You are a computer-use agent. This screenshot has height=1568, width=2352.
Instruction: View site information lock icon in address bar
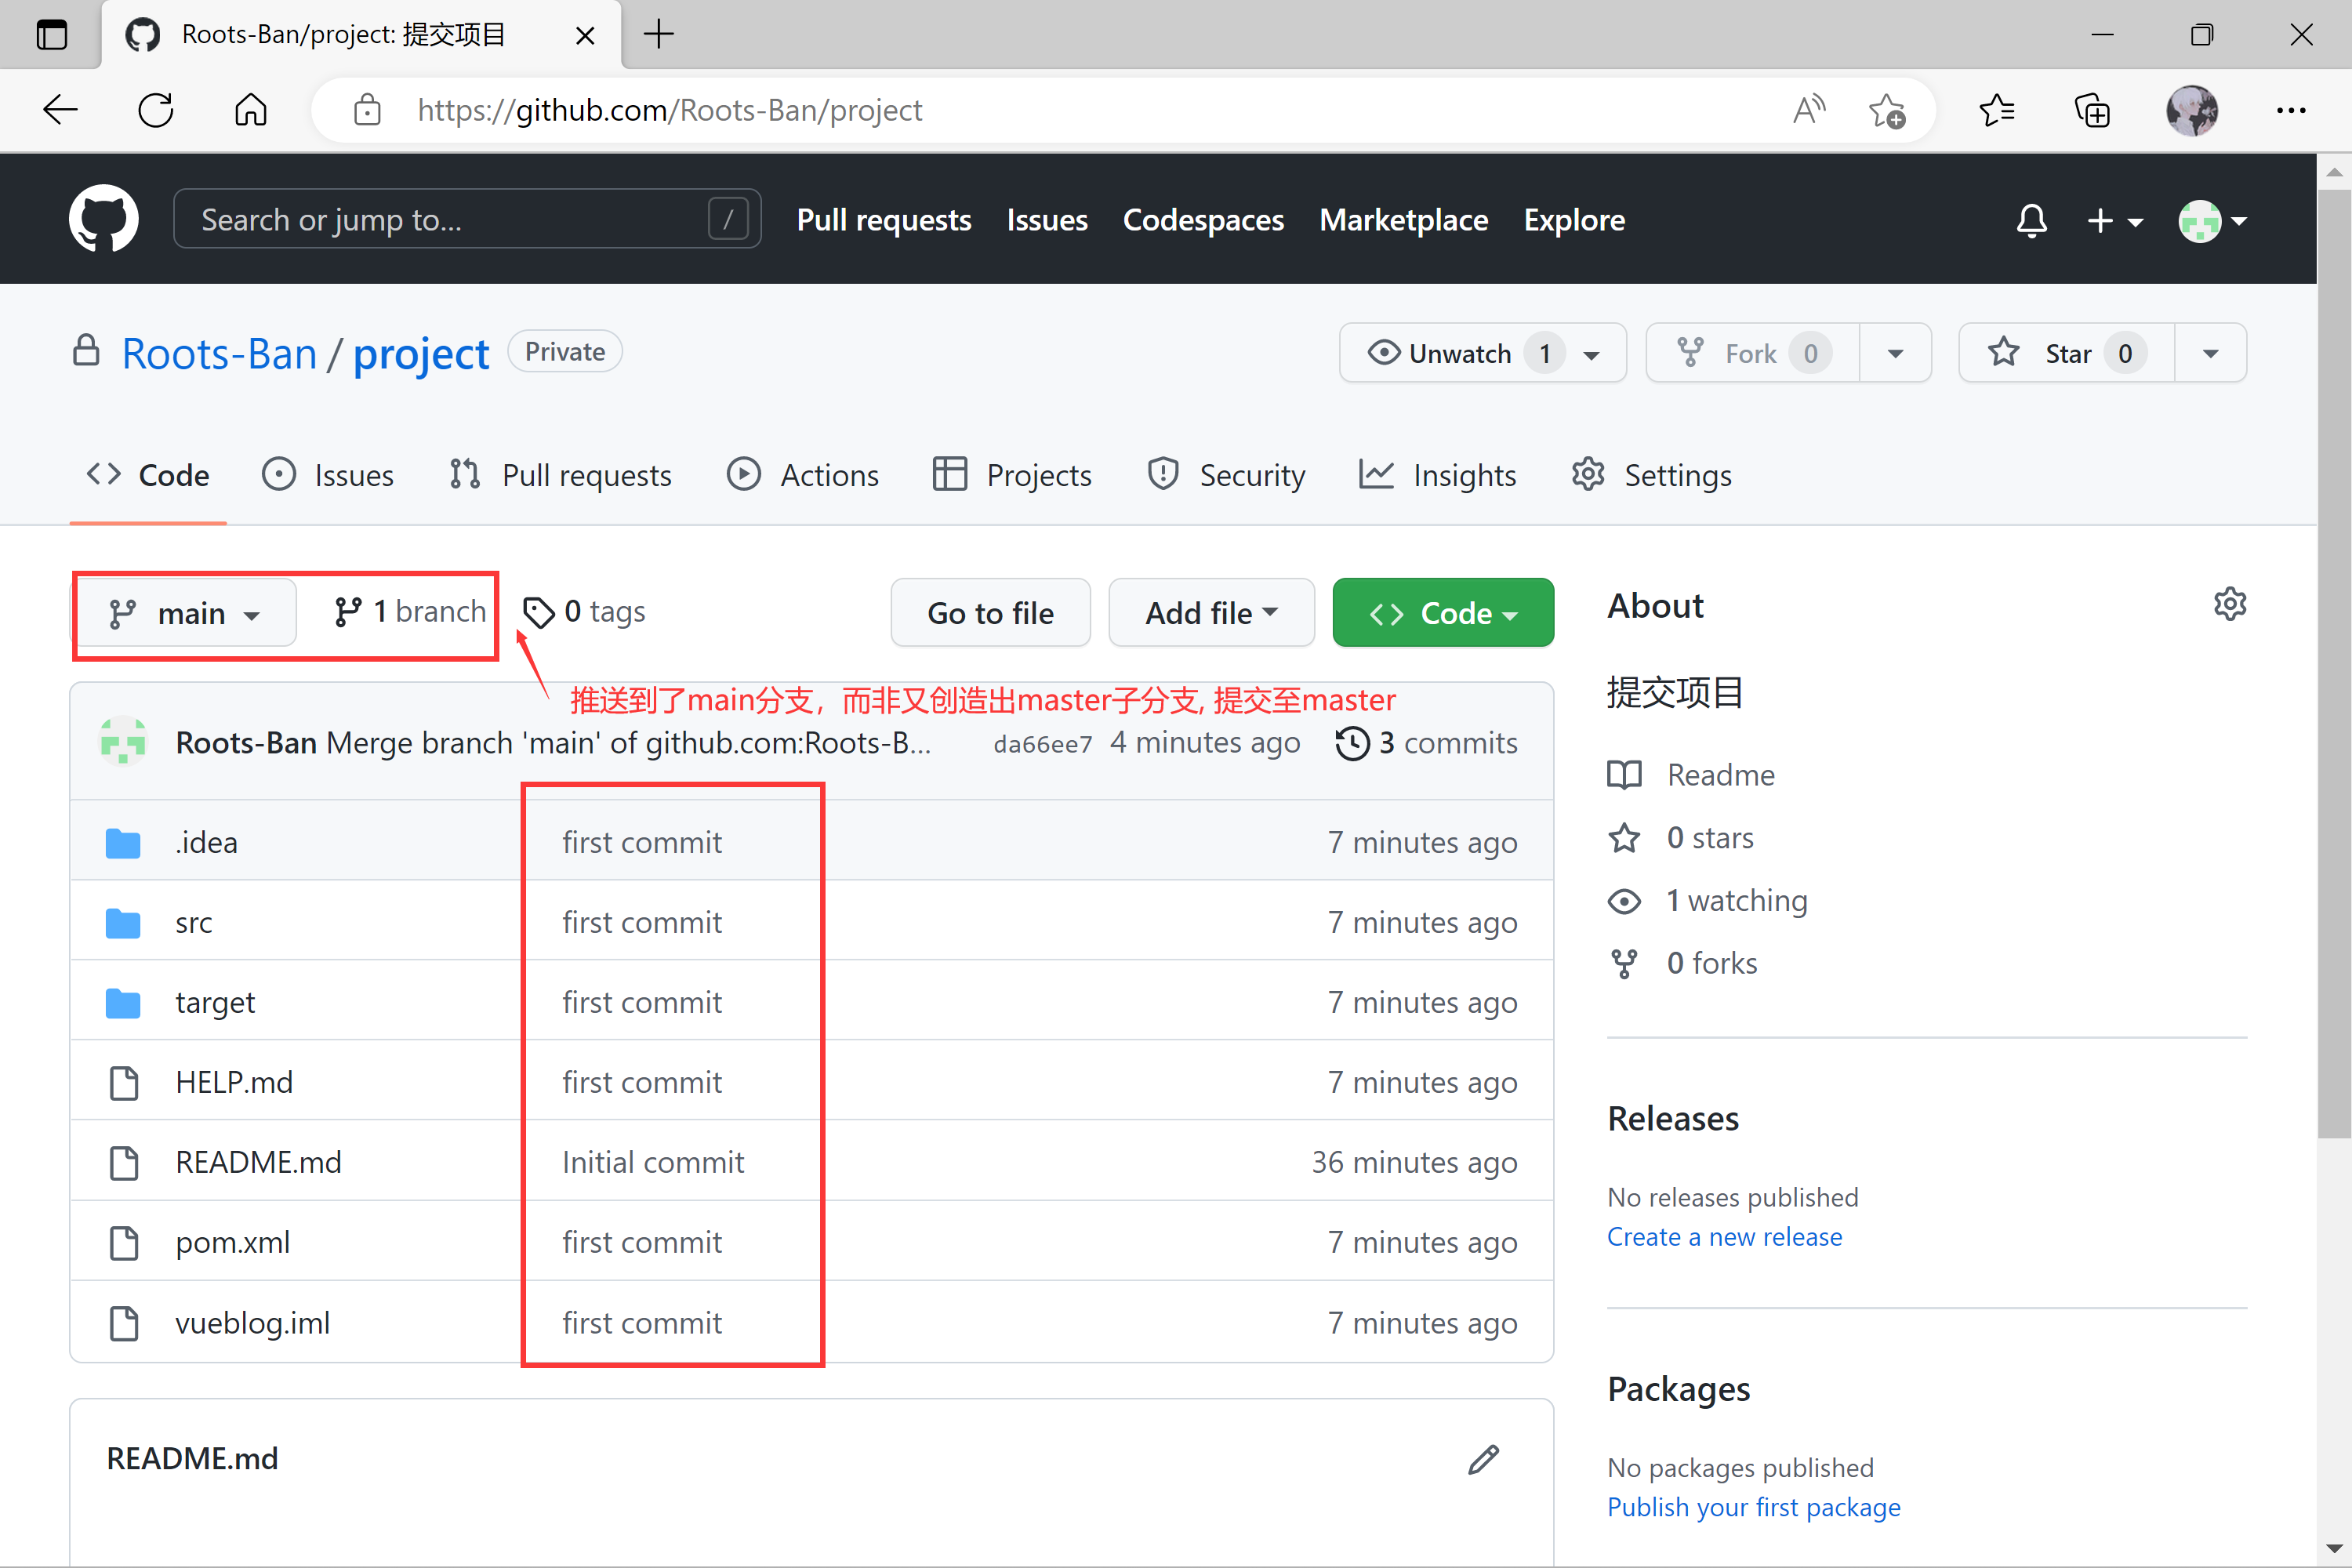(367, 110)
